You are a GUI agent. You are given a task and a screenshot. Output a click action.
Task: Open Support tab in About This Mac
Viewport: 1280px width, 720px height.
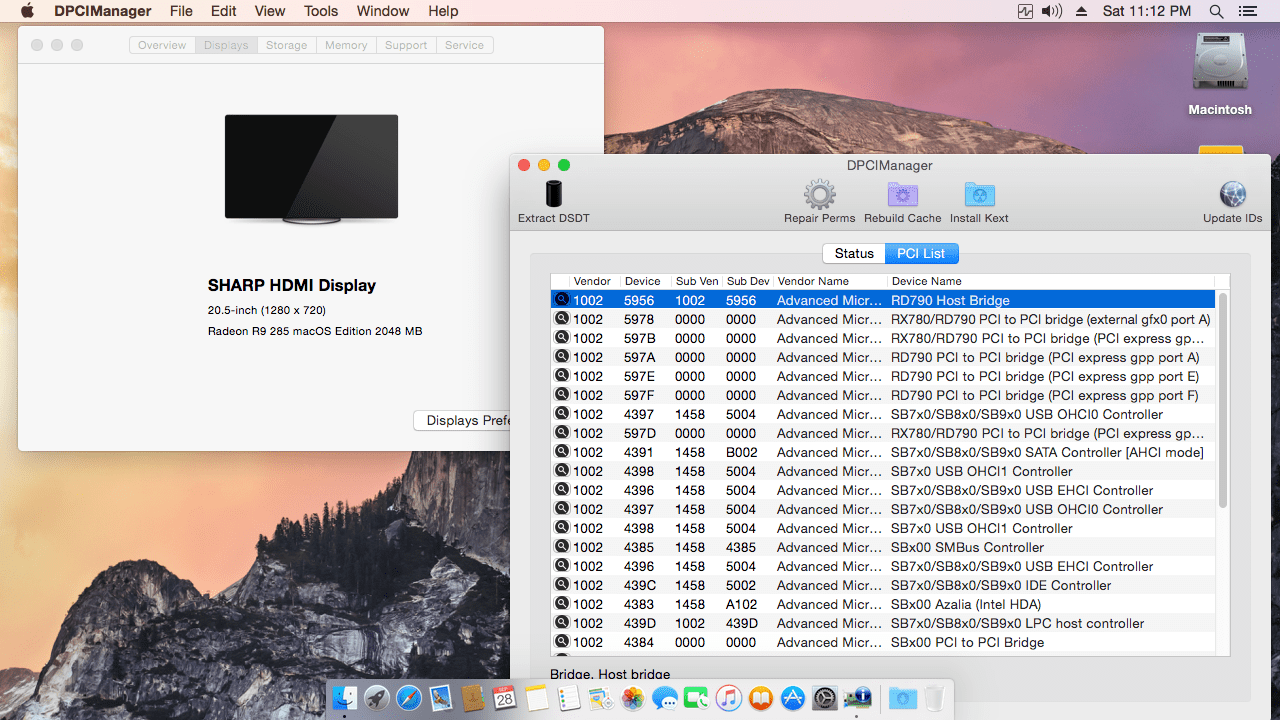pos(406,45)
